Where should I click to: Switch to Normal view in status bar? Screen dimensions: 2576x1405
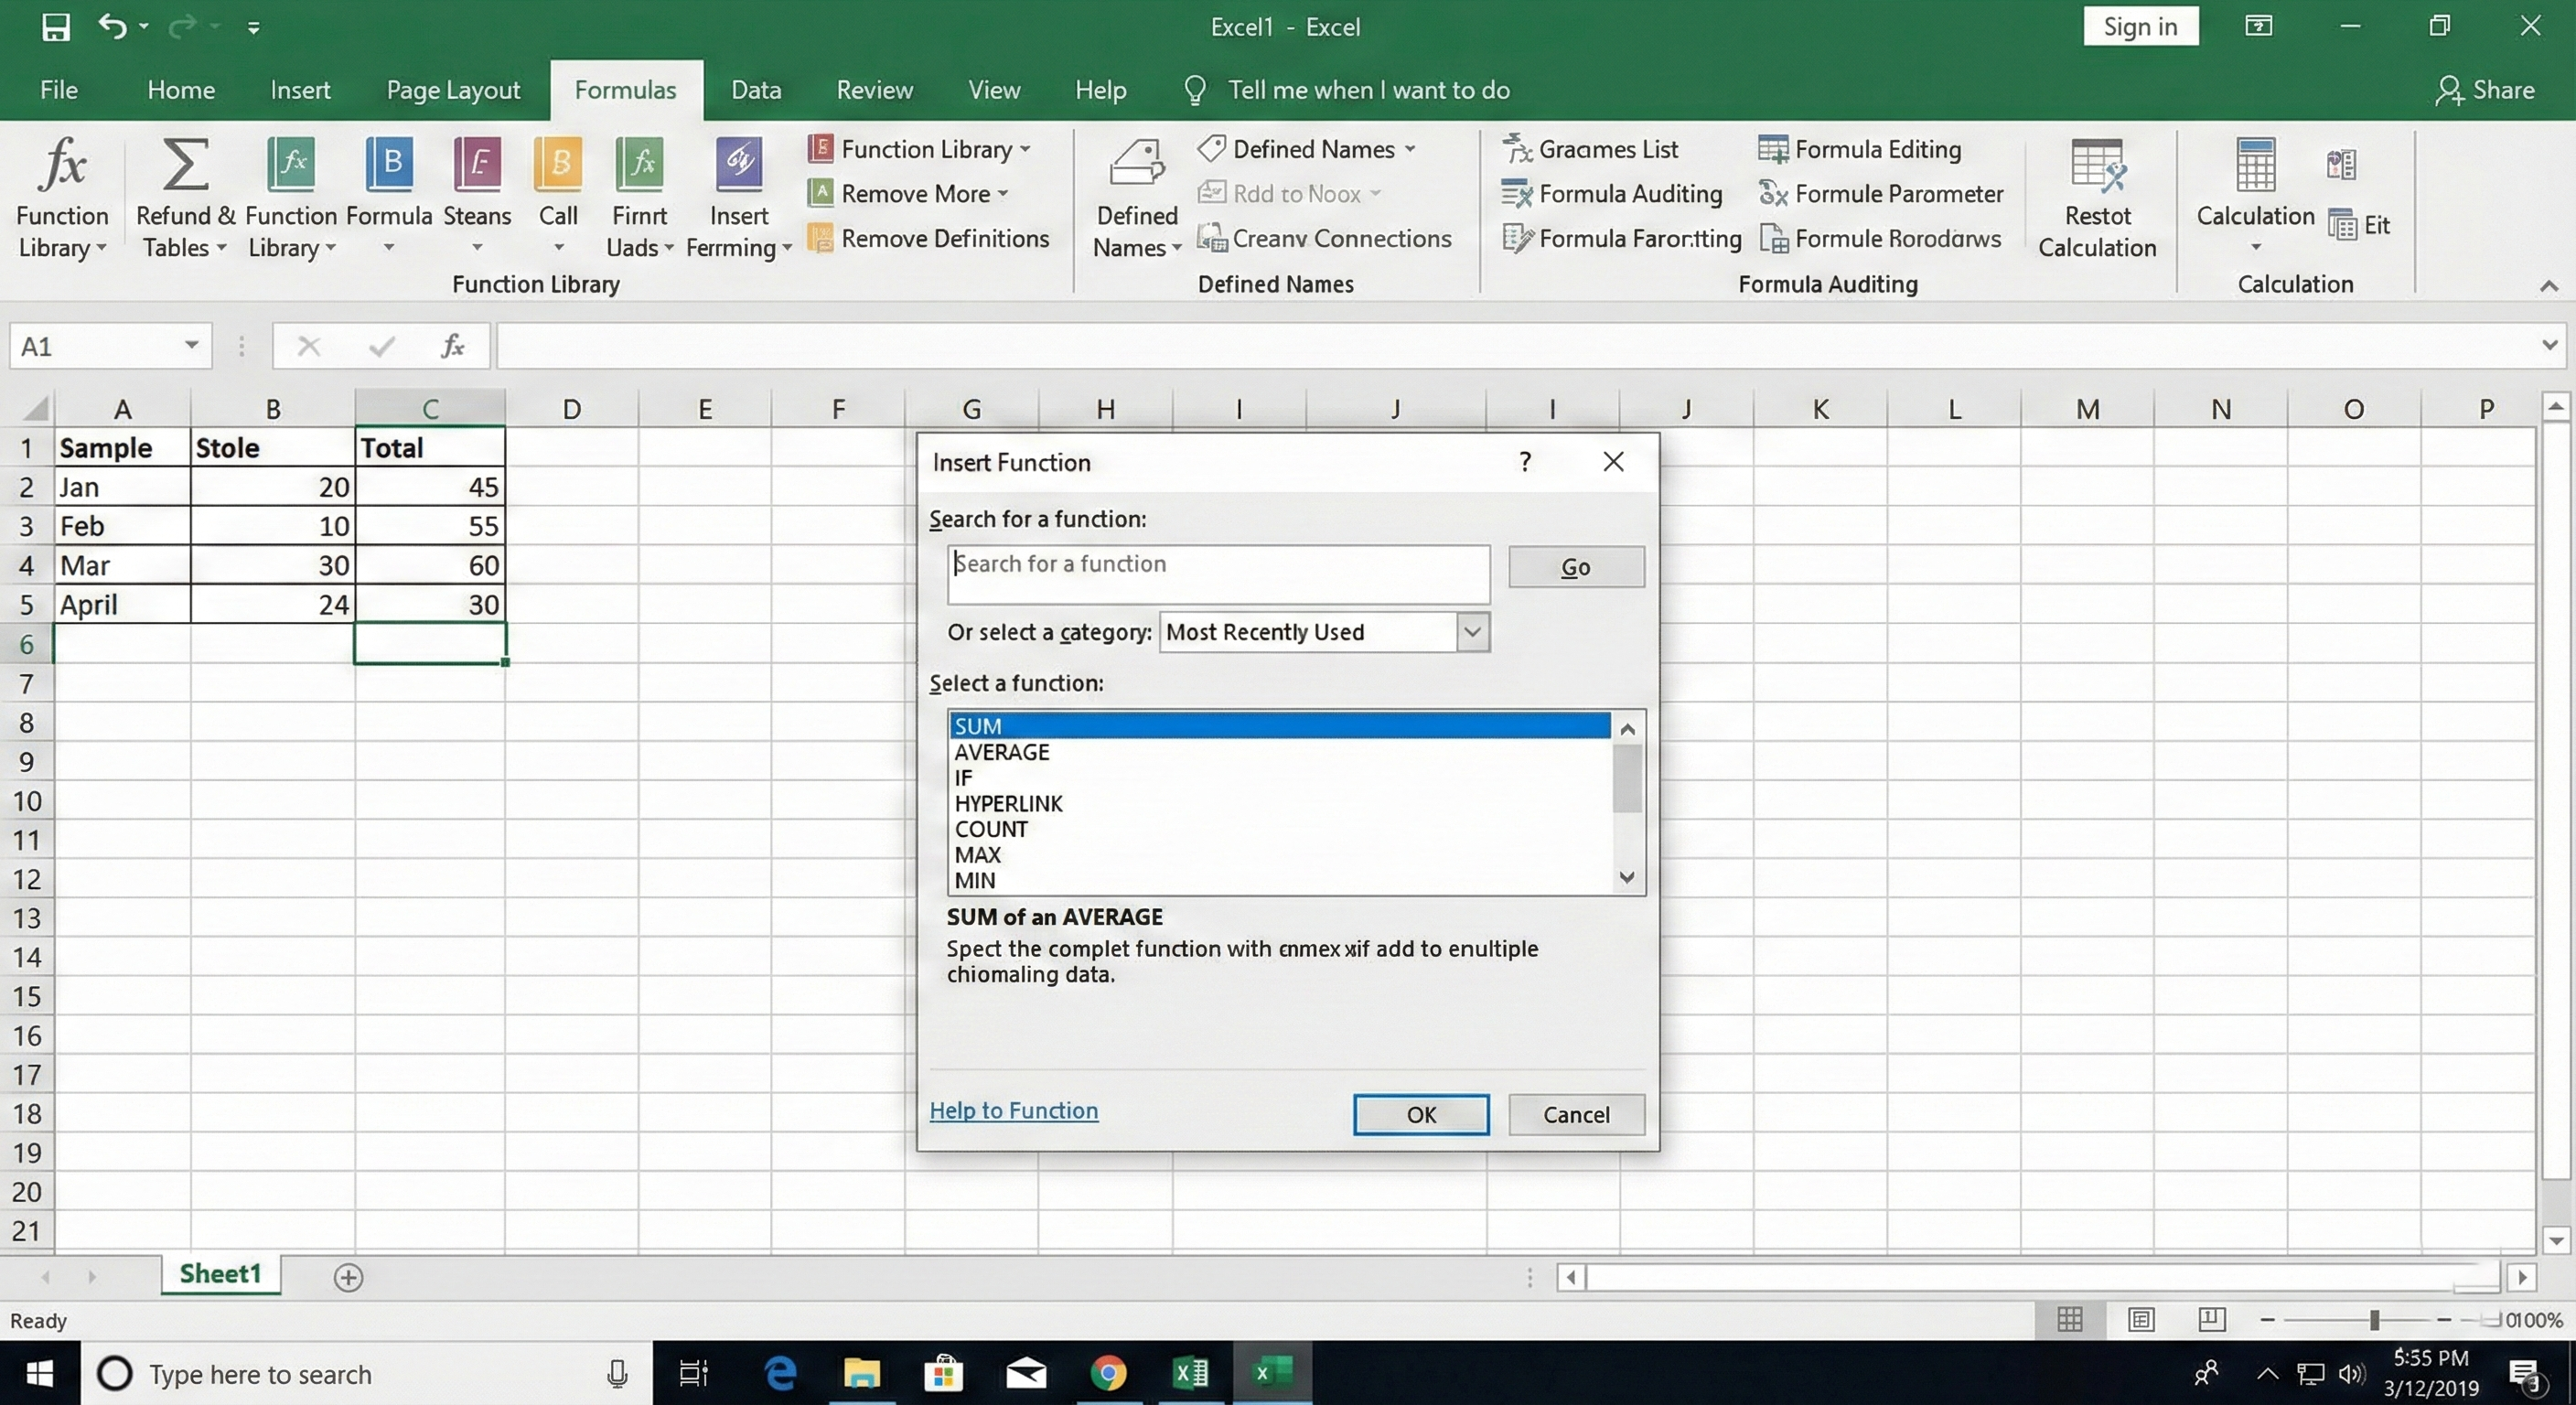point(2070,1320)
